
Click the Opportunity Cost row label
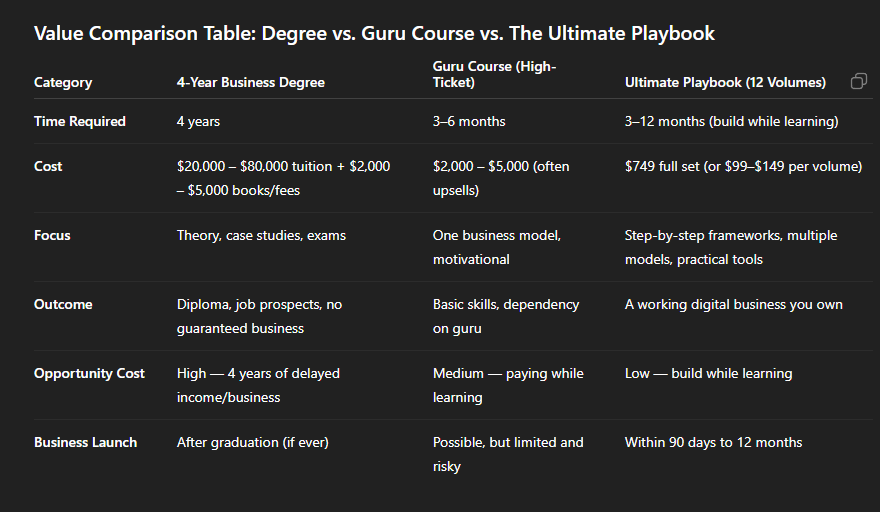pyautogui.click(x=89, y=374)
